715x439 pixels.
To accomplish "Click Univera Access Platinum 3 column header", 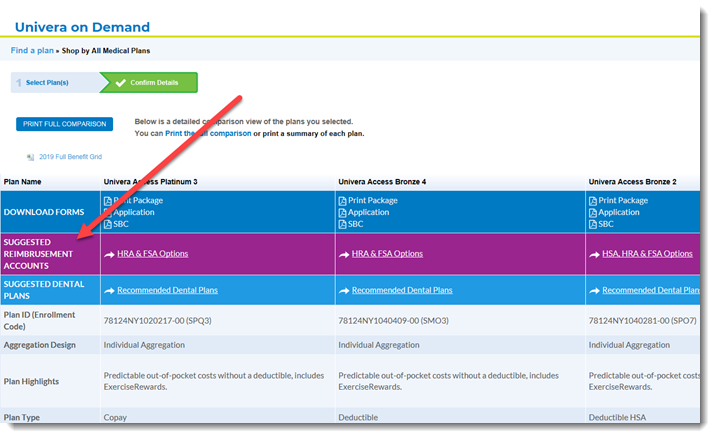I will pos(150,182).
